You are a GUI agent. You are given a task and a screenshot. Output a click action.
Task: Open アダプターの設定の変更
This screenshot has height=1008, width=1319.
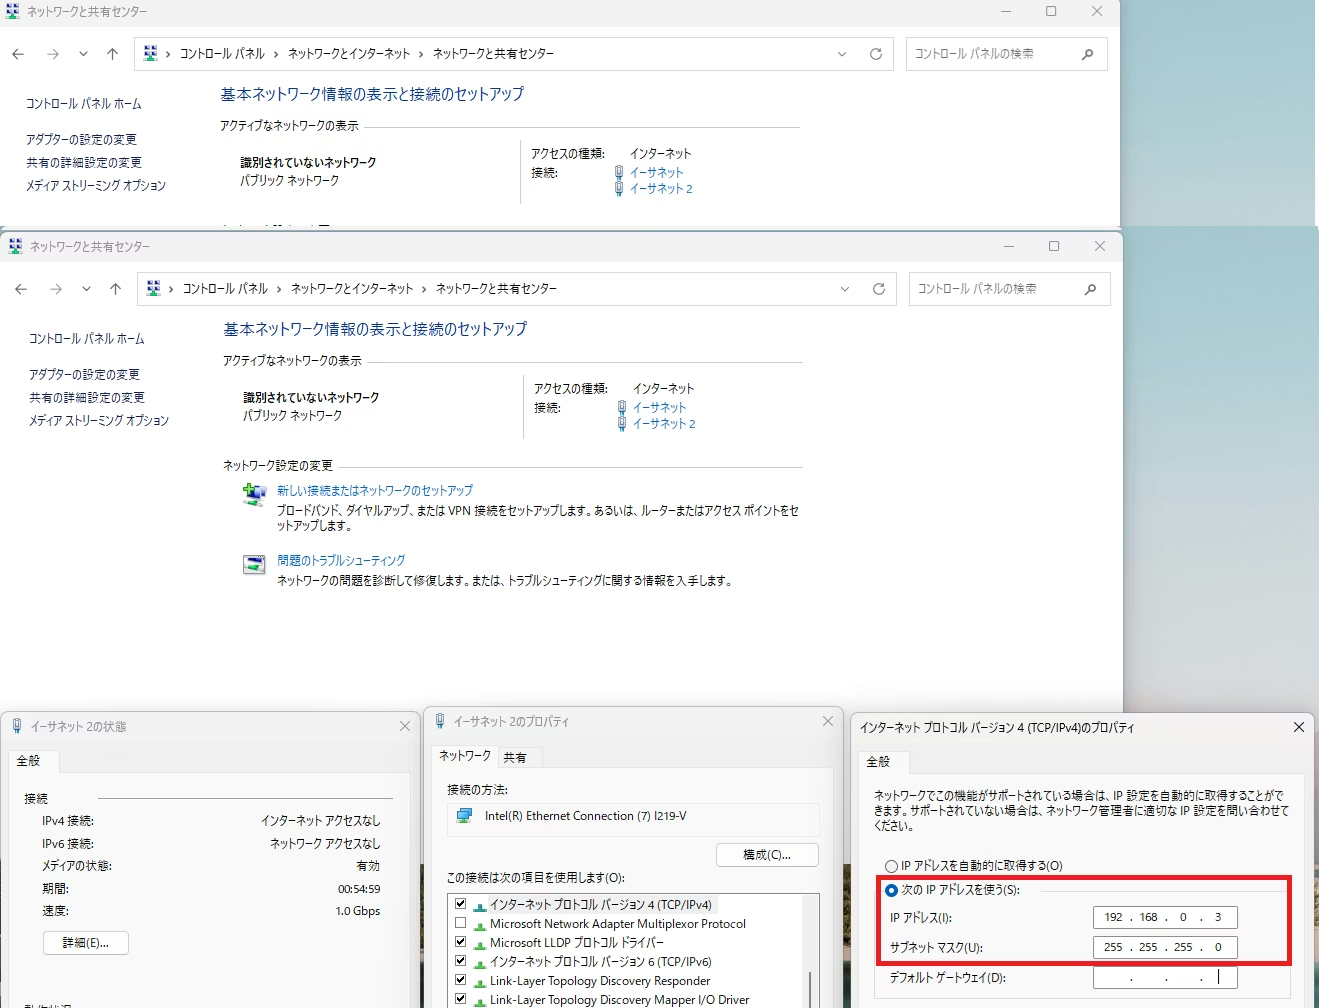coord(87,374)
